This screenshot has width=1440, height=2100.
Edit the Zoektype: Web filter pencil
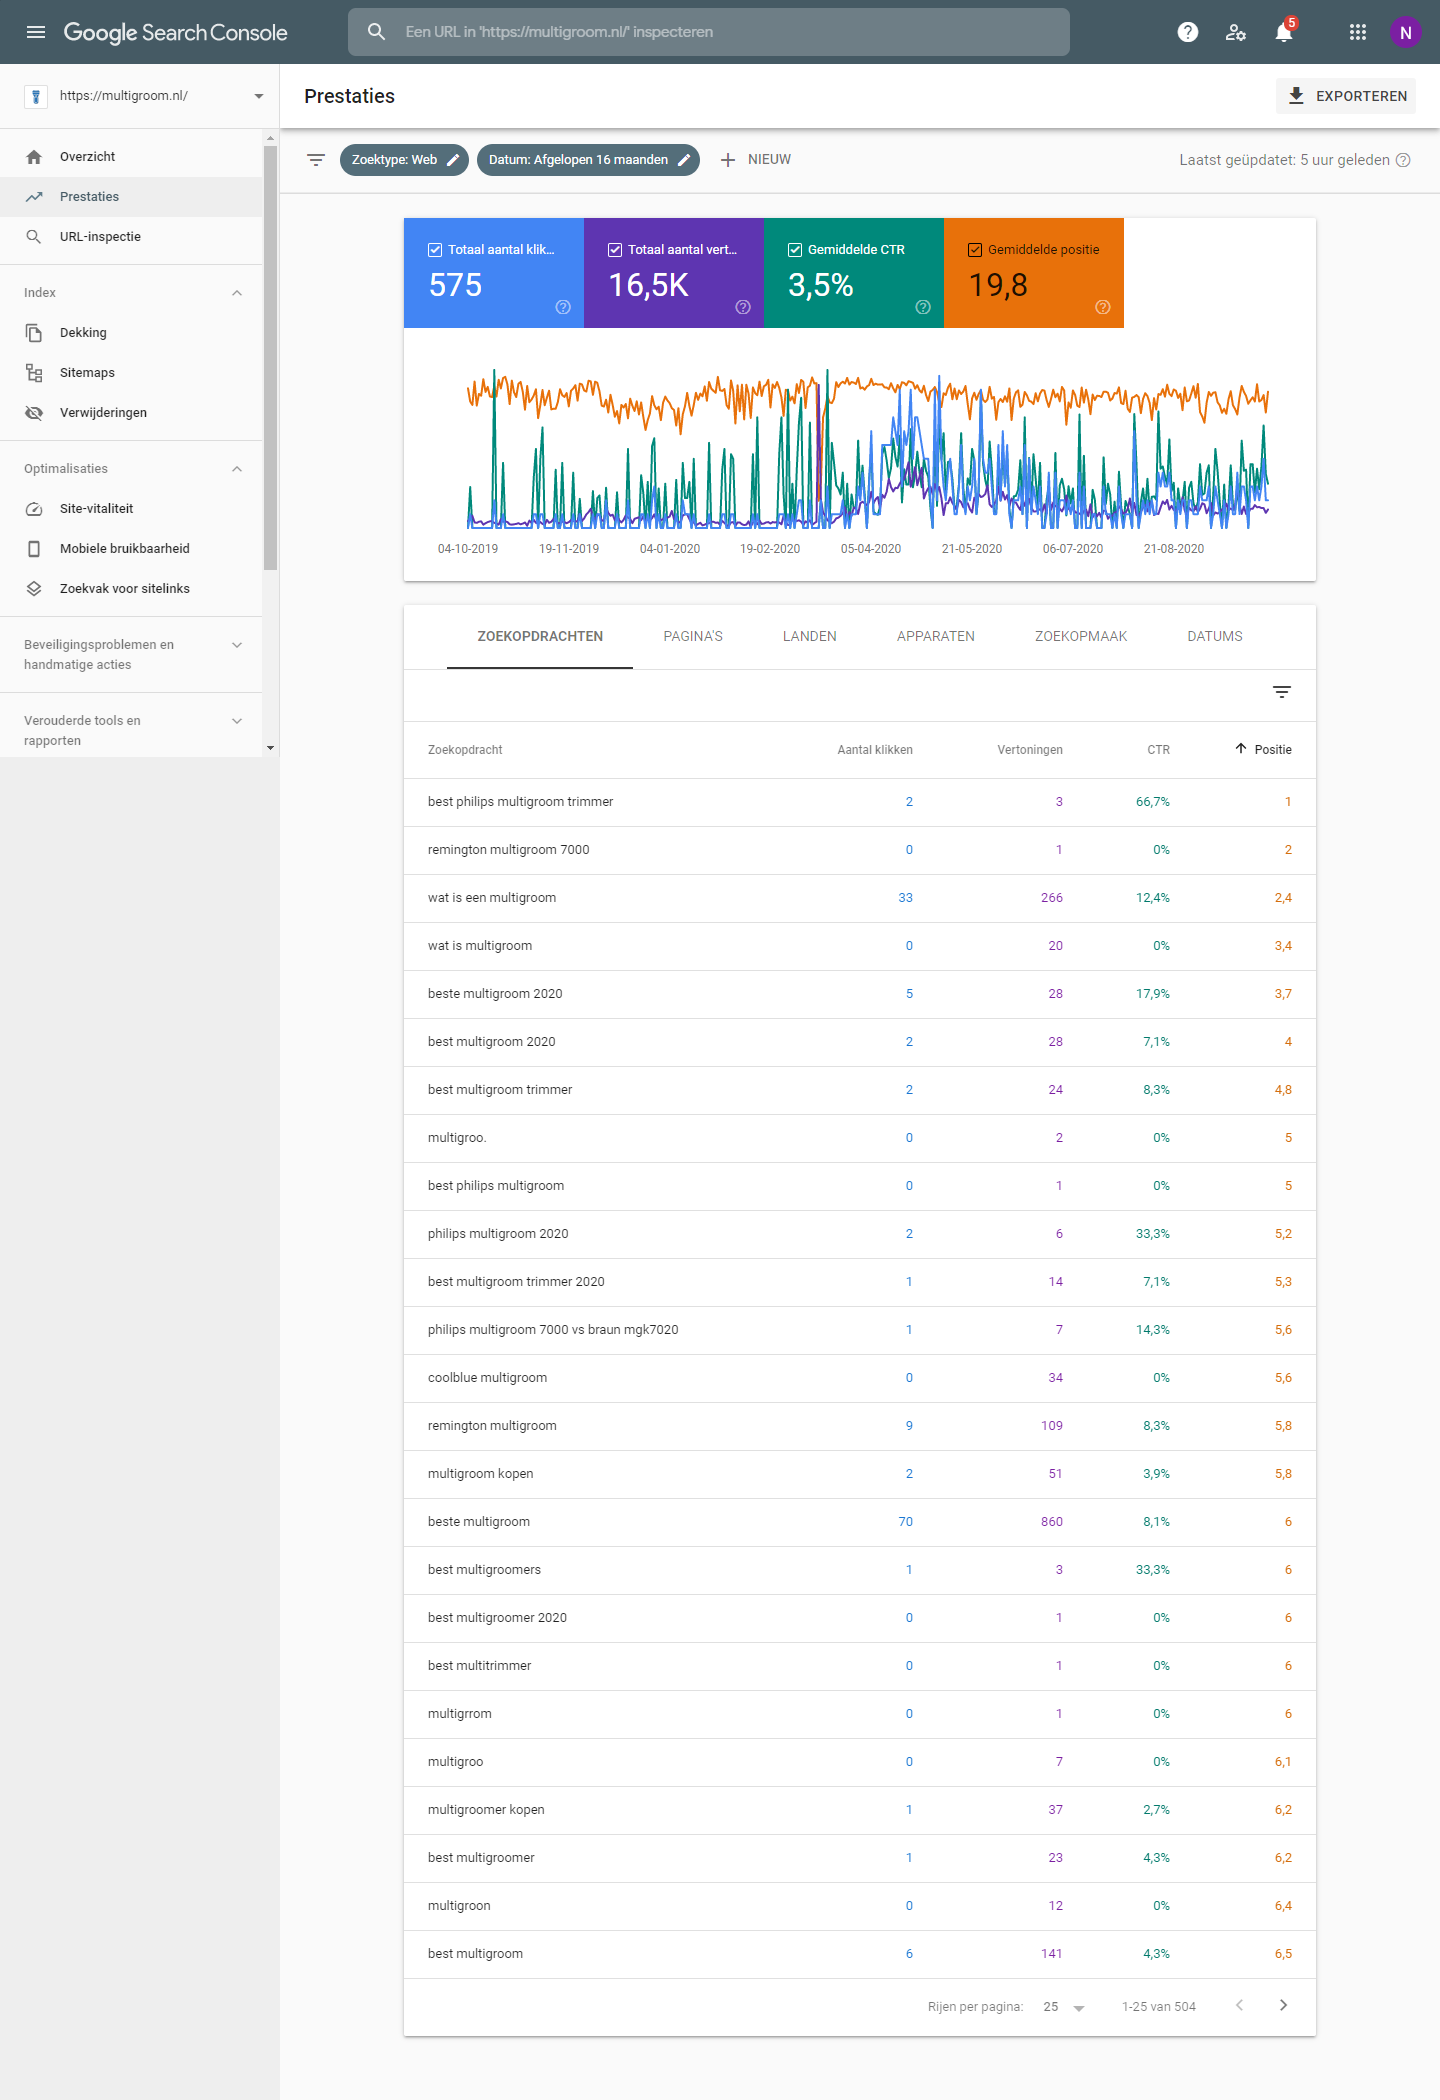[x=453, y=160]
